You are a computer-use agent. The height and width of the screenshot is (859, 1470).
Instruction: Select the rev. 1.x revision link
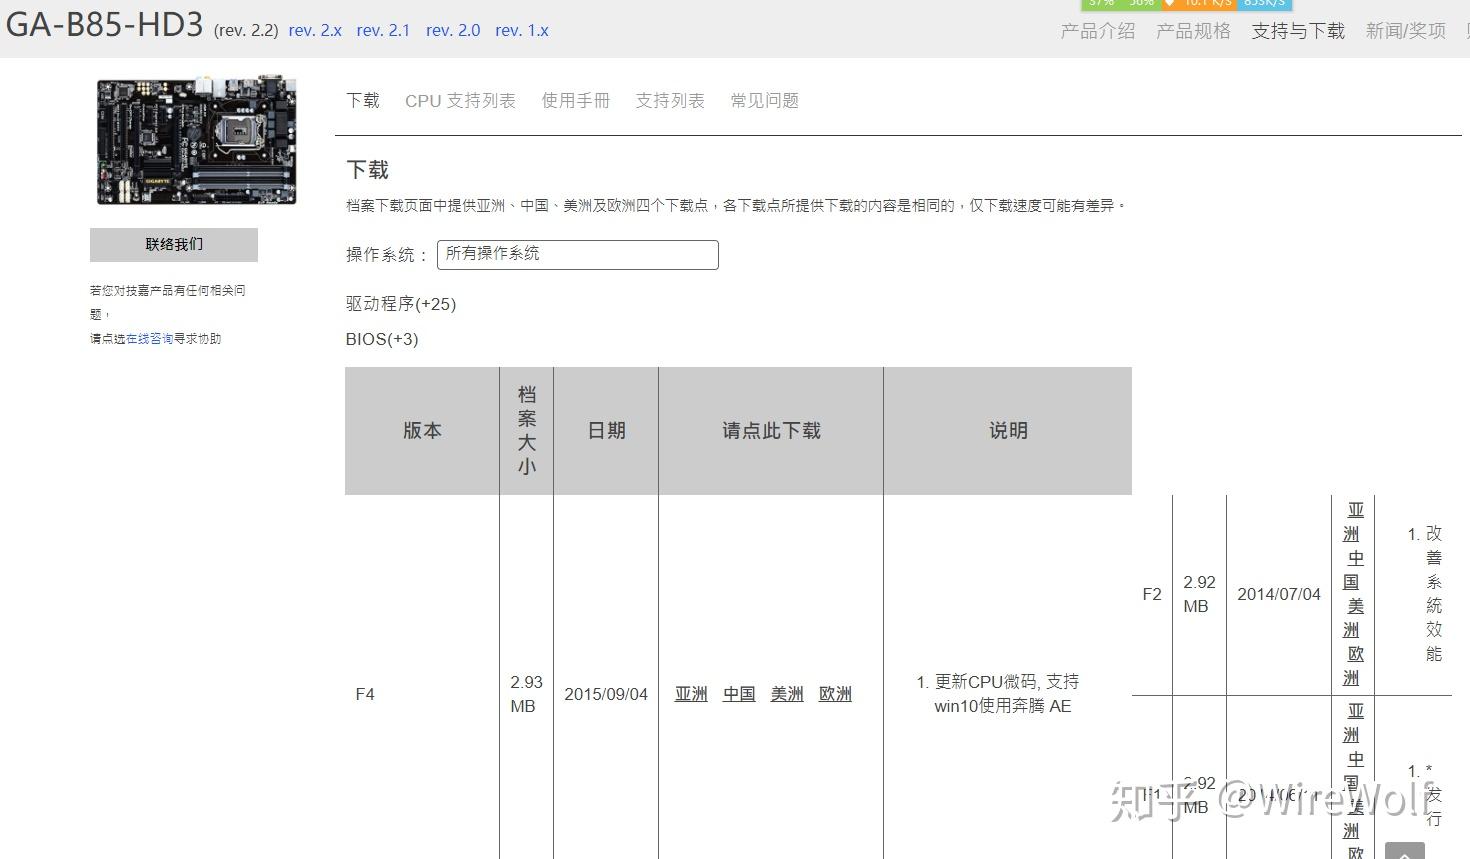521,30
